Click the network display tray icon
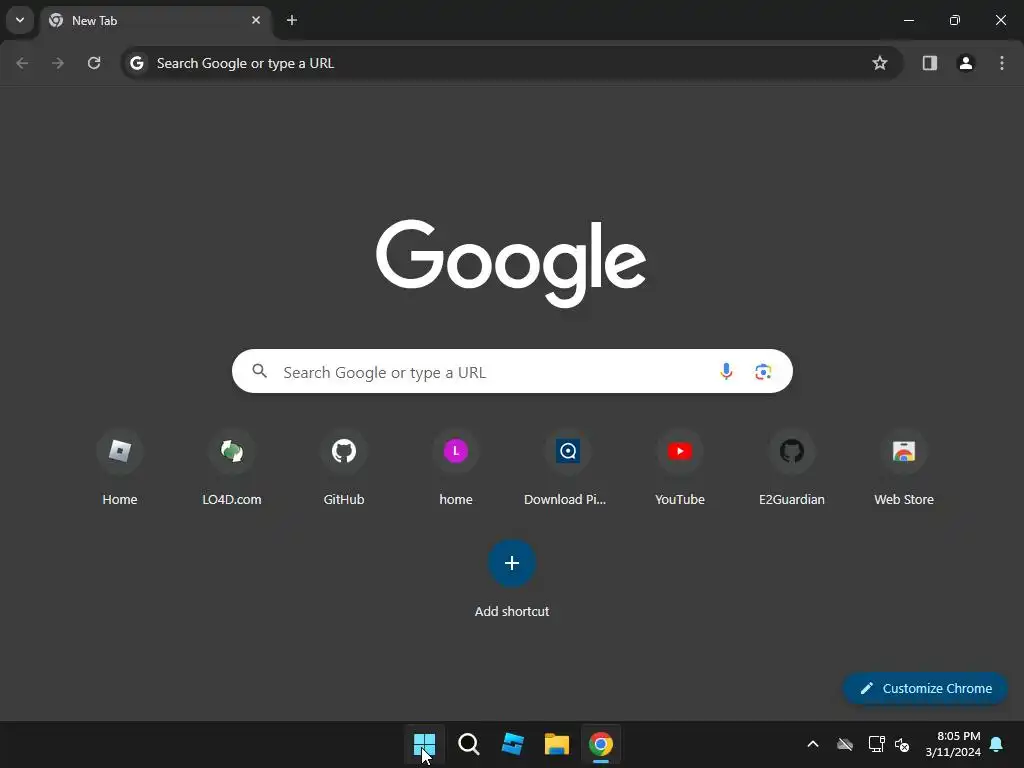 pyautogui.click(x=876, y=744)
